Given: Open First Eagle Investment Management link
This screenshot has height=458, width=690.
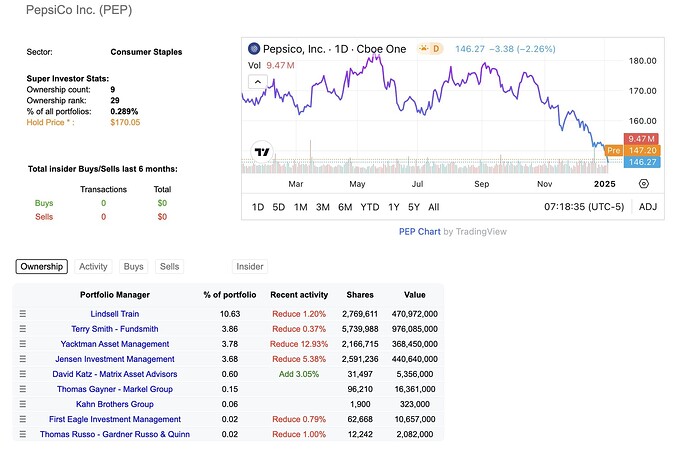Looking at the screenshot, I should [114, 419].
